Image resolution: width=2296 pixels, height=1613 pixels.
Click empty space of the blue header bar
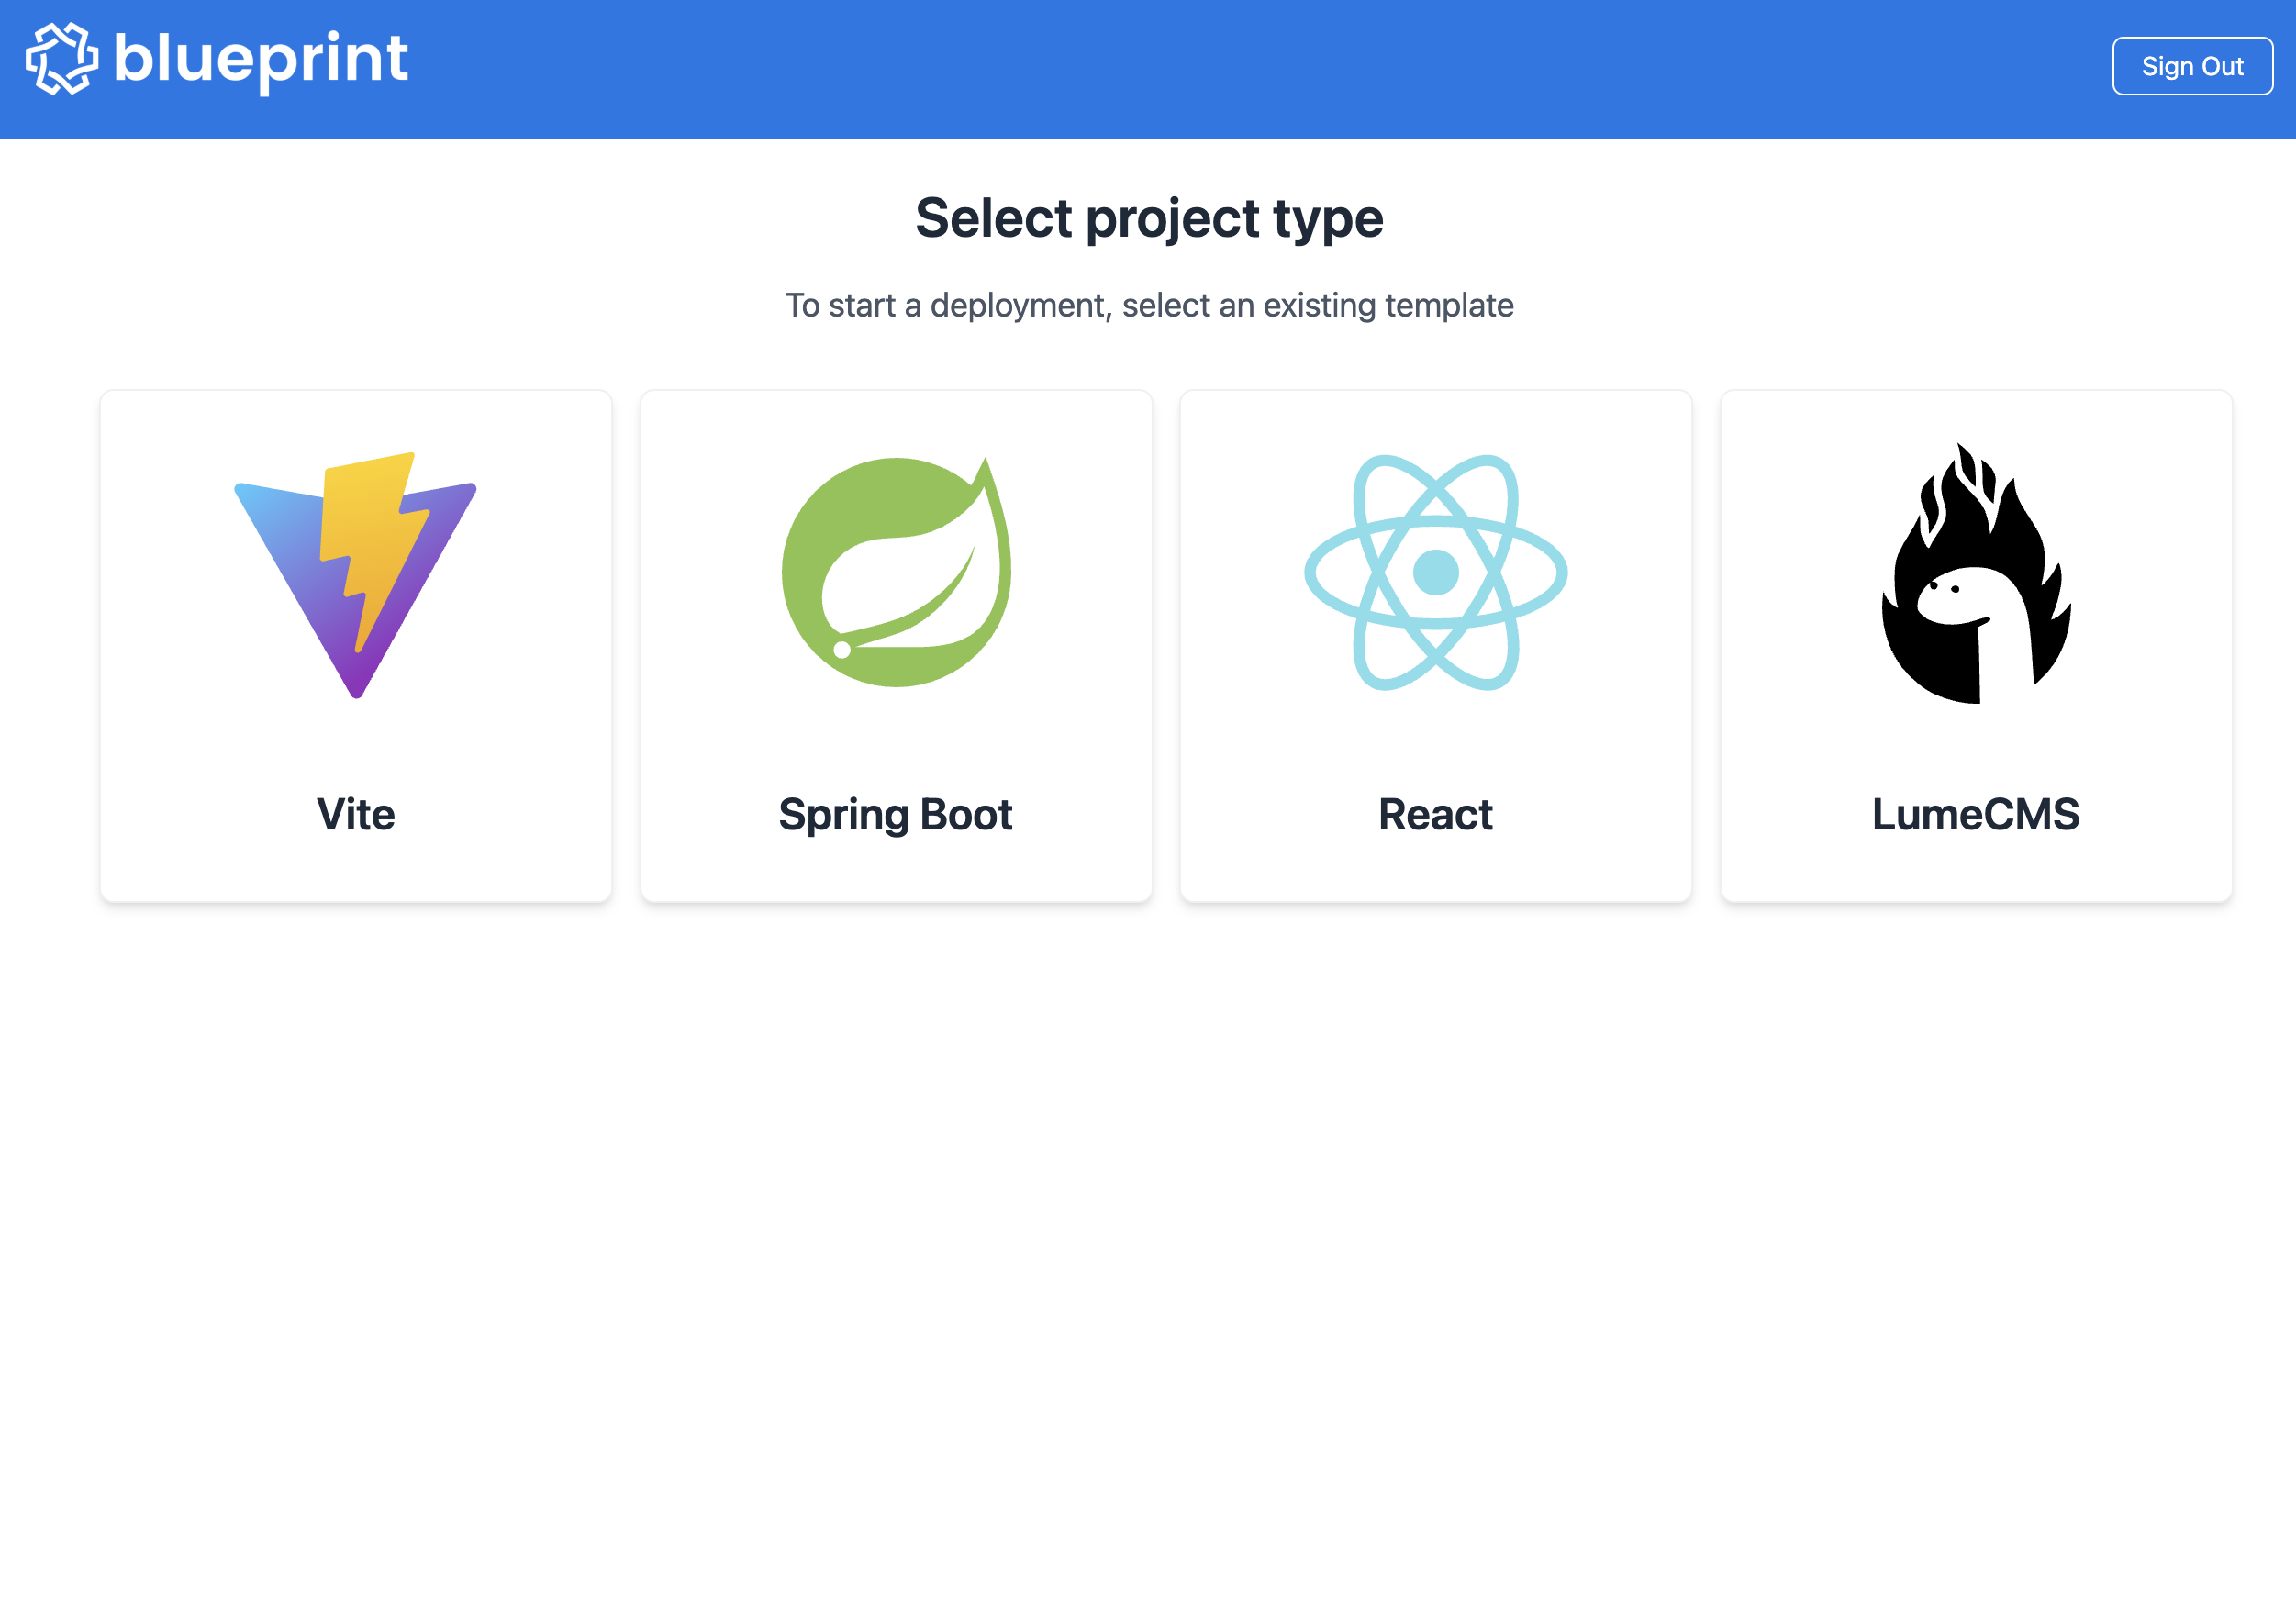(1200, 68)
